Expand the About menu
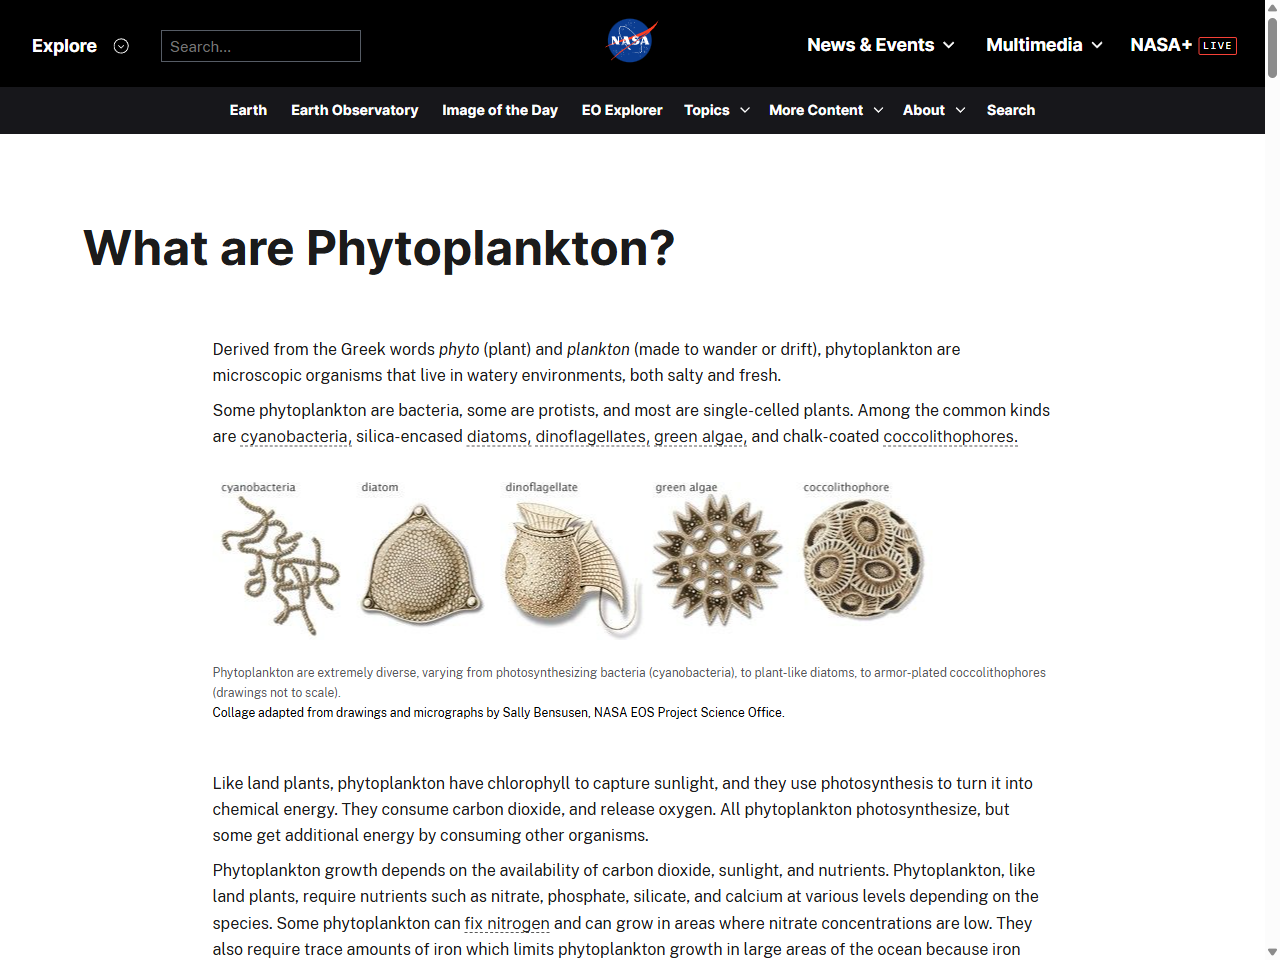The width and height of the screenshot is (1280, 960). click(x=932, y=110)
